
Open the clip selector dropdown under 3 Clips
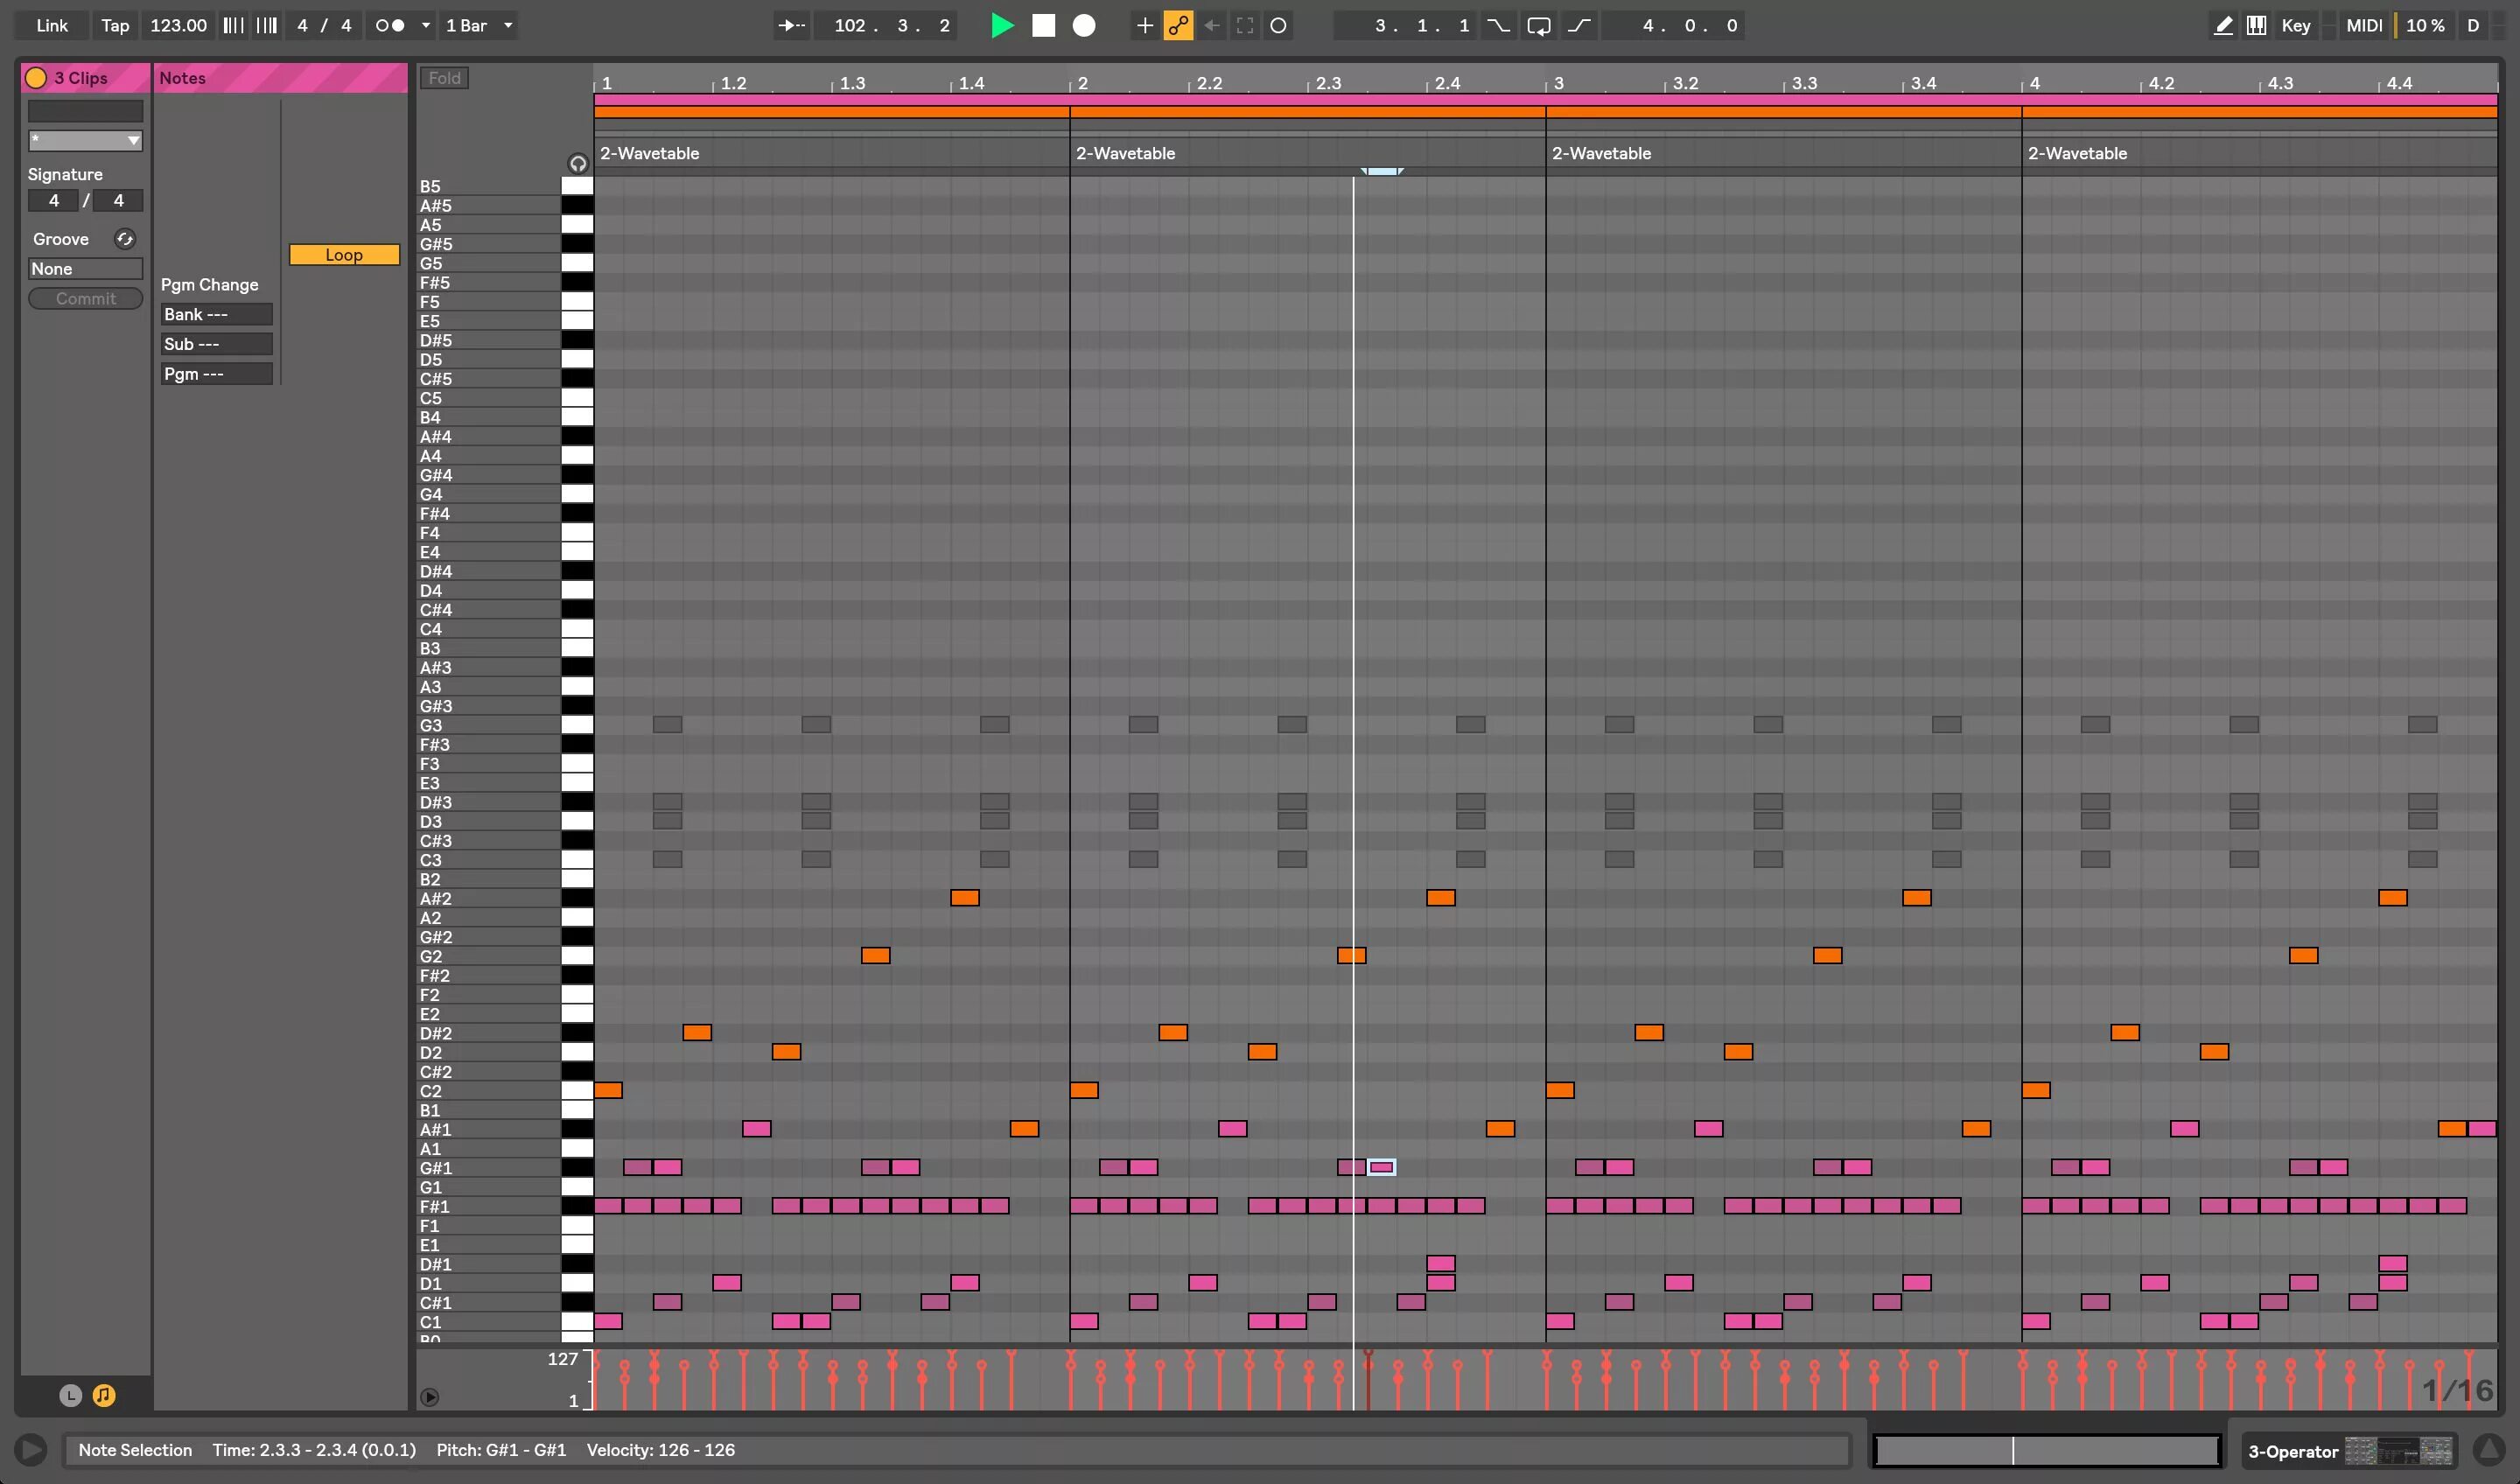pos(85,141)
